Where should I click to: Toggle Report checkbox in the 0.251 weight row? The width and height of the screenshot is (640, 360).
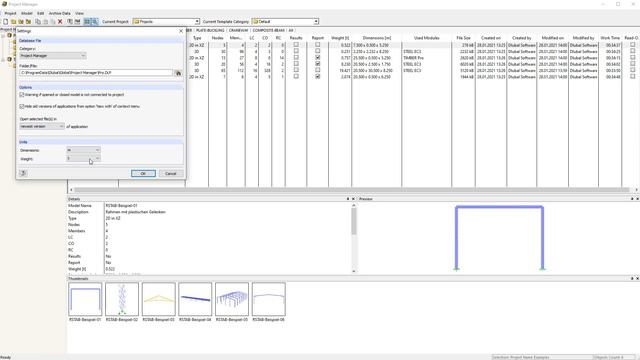pos(318,51)
